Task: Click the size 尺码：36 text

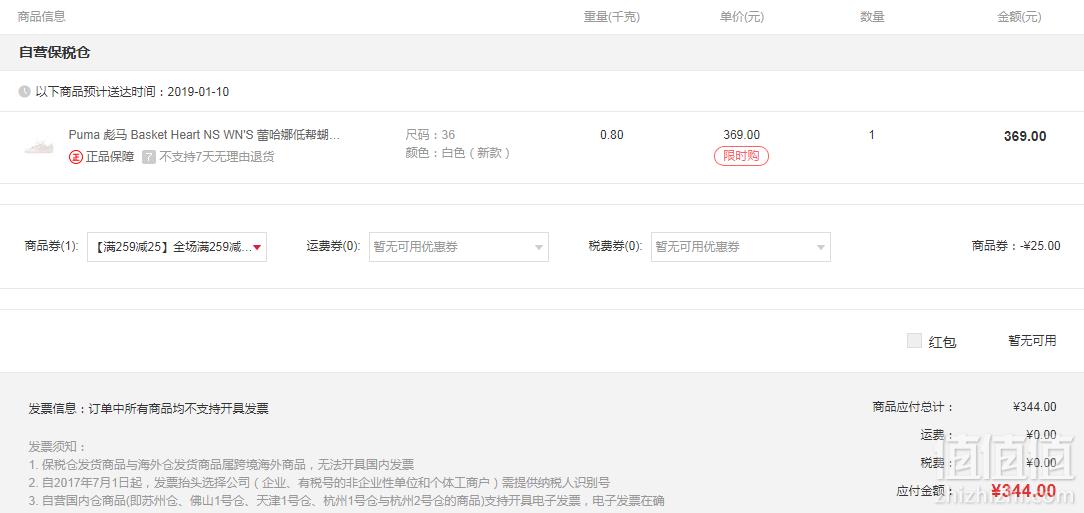Action: tap(430, 135)
